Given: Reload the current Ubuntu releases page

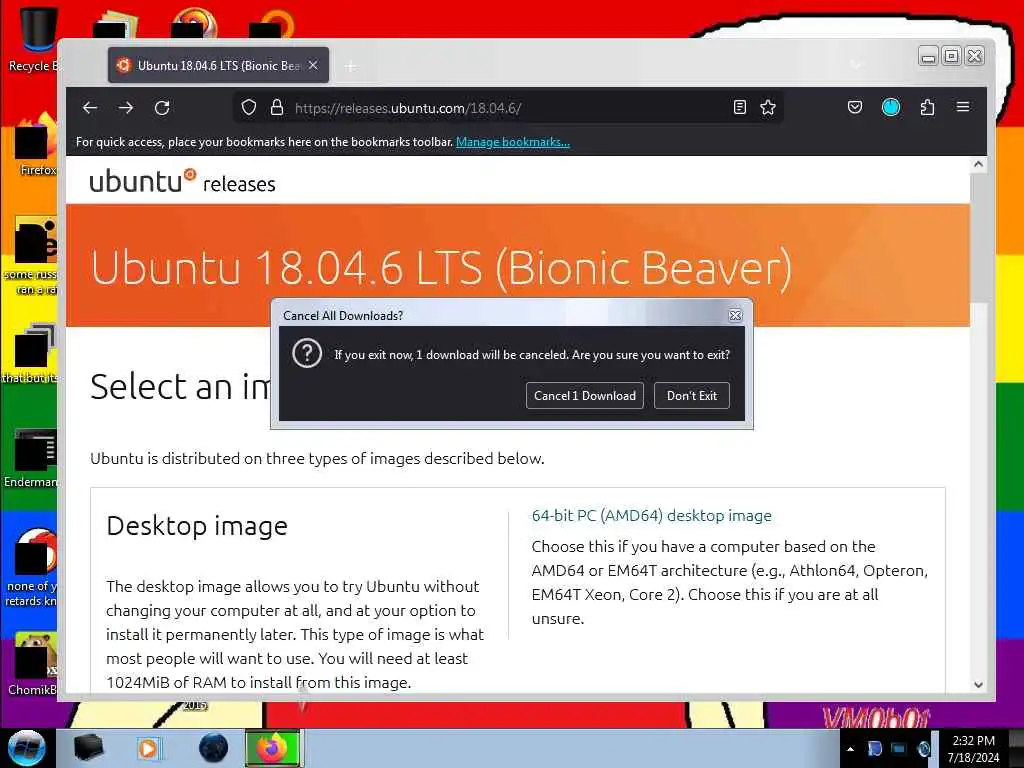Looking at the screenshot, I should 162,108.
